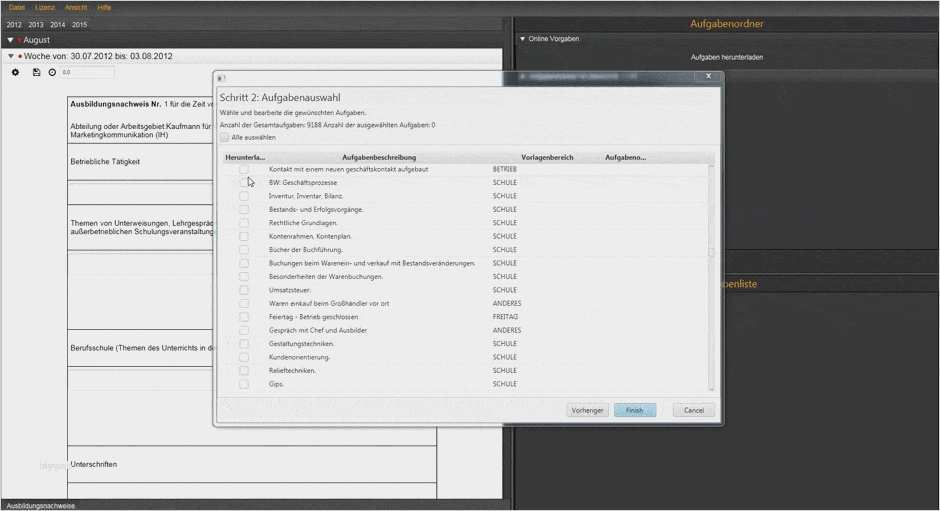Screen dimensions: 940x511
Task: Click the Ausbildungsnachweise status bar label
Action: (41, 506)
